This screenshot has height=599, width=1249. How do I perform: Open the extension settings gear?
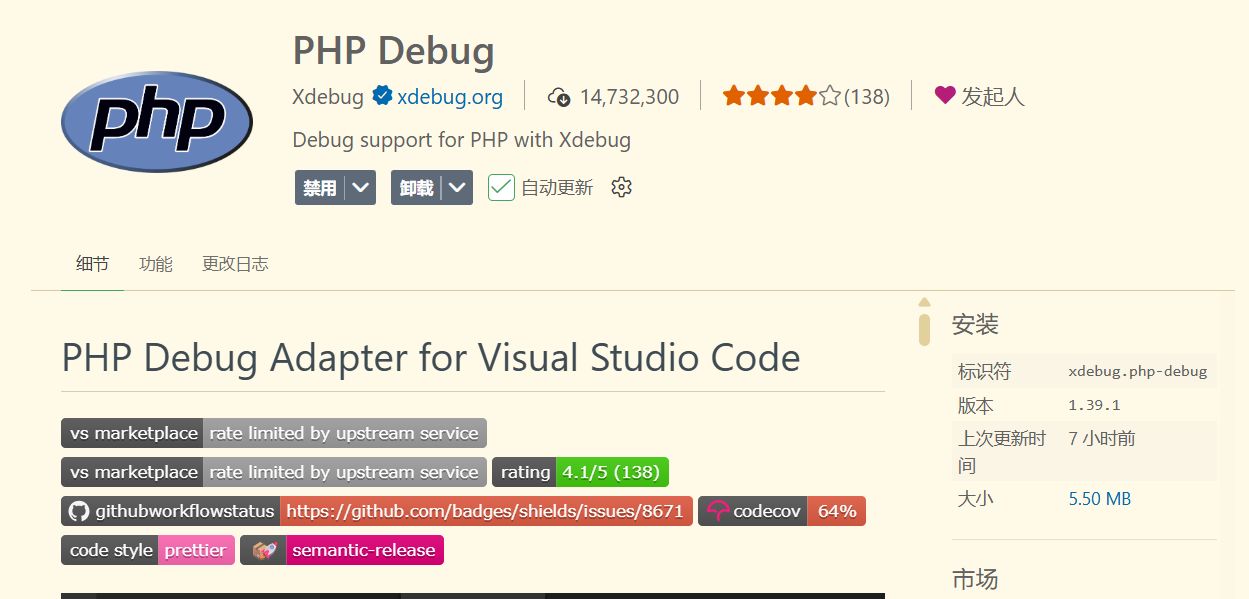click(x=621, y=187)
